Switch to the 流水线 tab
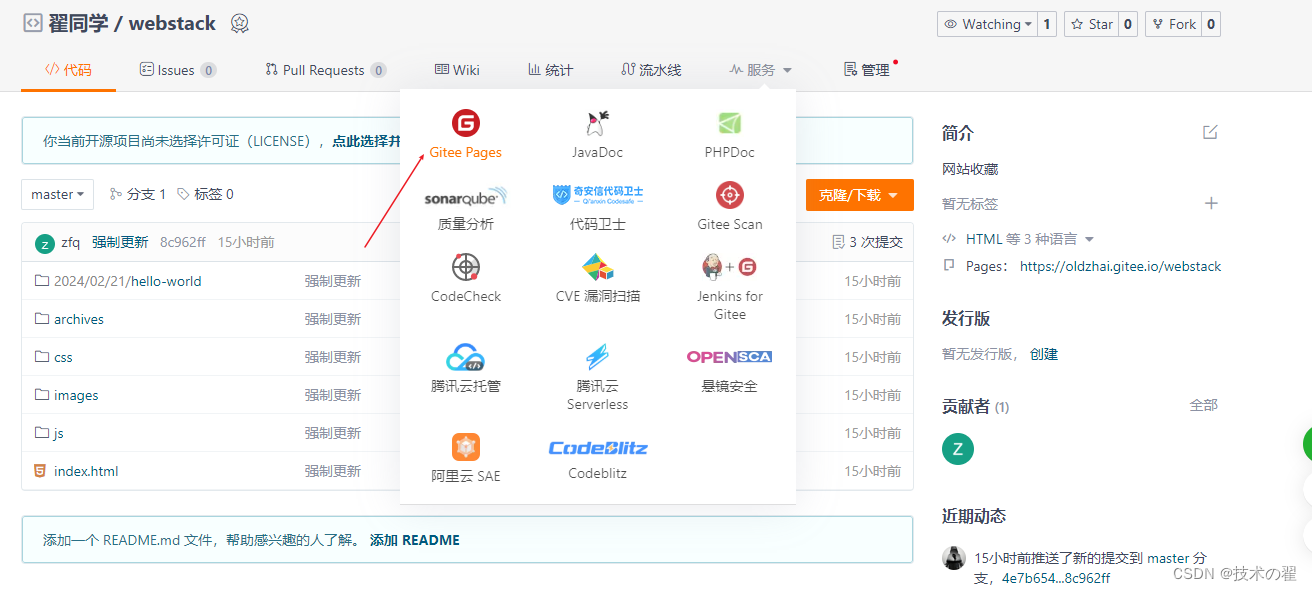Screen dimensions: 1312x591 [x=651, y=70]
